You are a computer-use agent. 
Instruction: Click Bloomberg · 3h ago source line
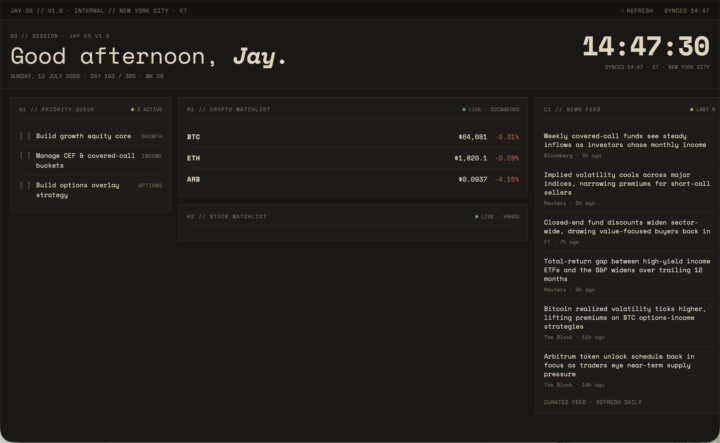[572, 156]
